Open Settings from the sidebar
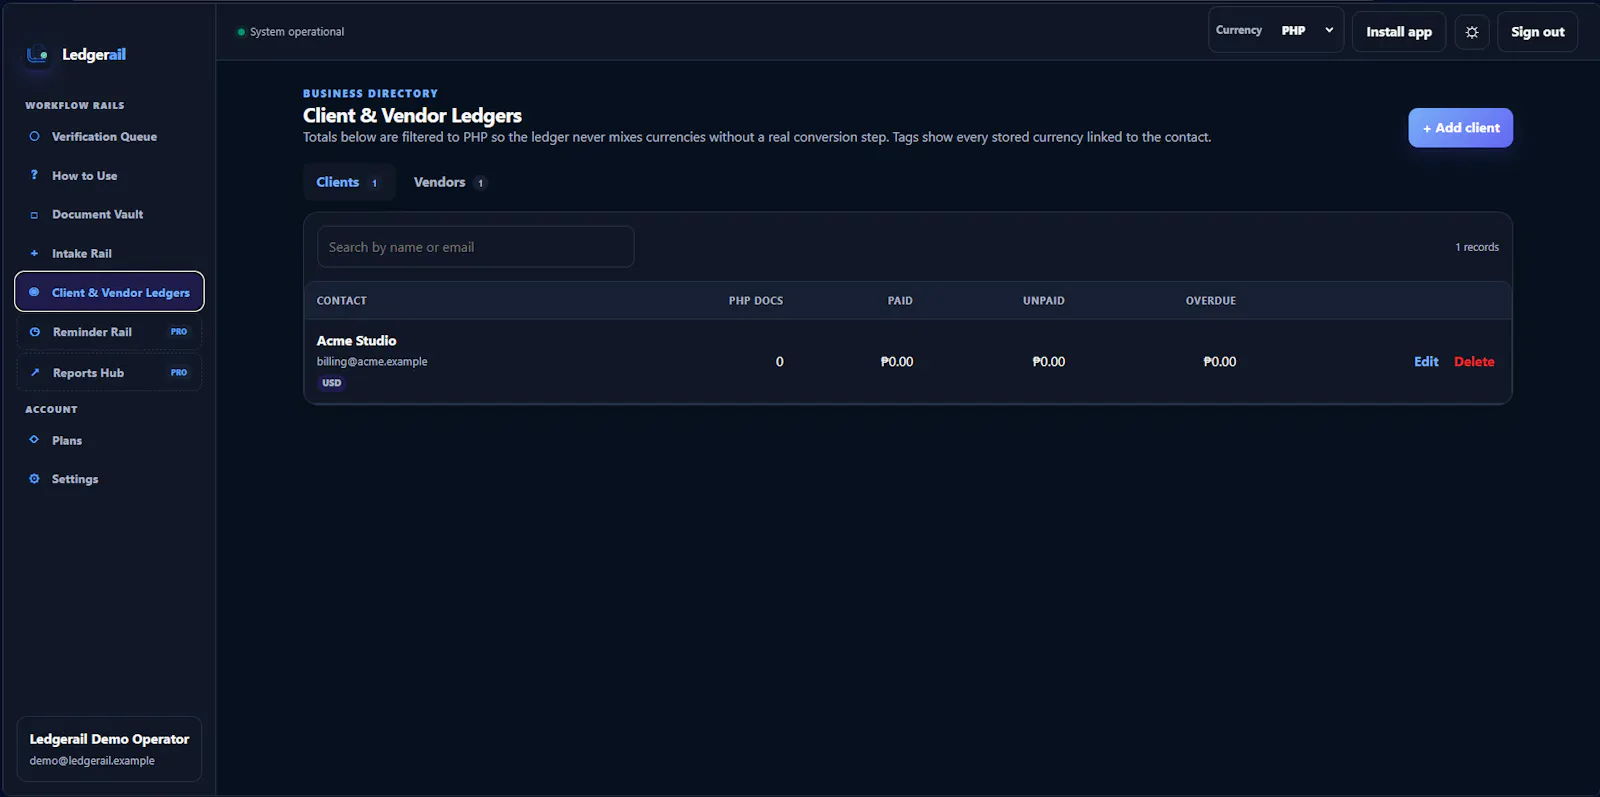The width and height of the screenshot is (1600, 797). (x=109, y=479)
